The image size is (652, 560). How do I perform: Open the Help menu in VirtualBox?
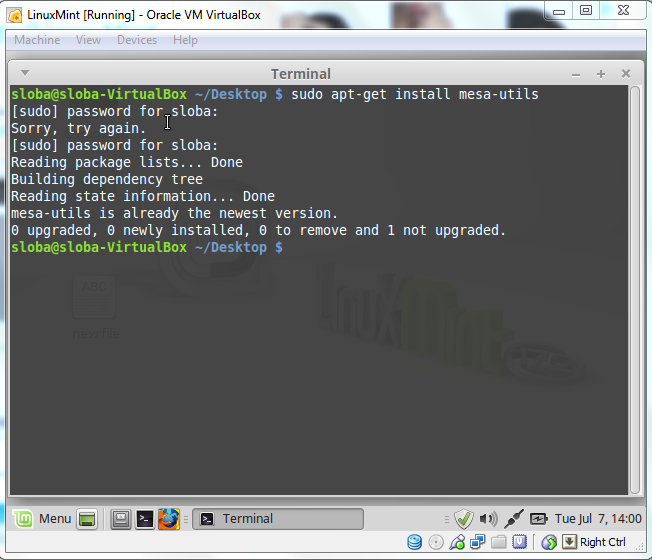tap(185, 40)
